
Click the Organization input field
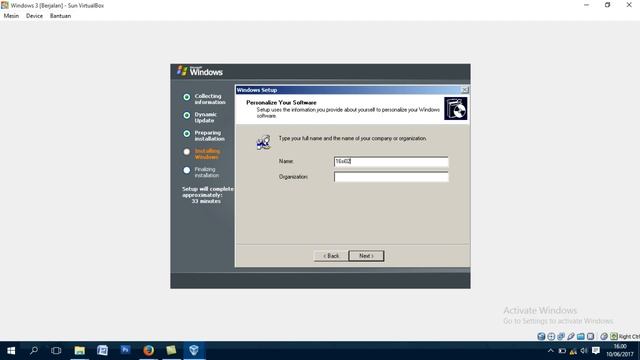[x=391, y=177]
